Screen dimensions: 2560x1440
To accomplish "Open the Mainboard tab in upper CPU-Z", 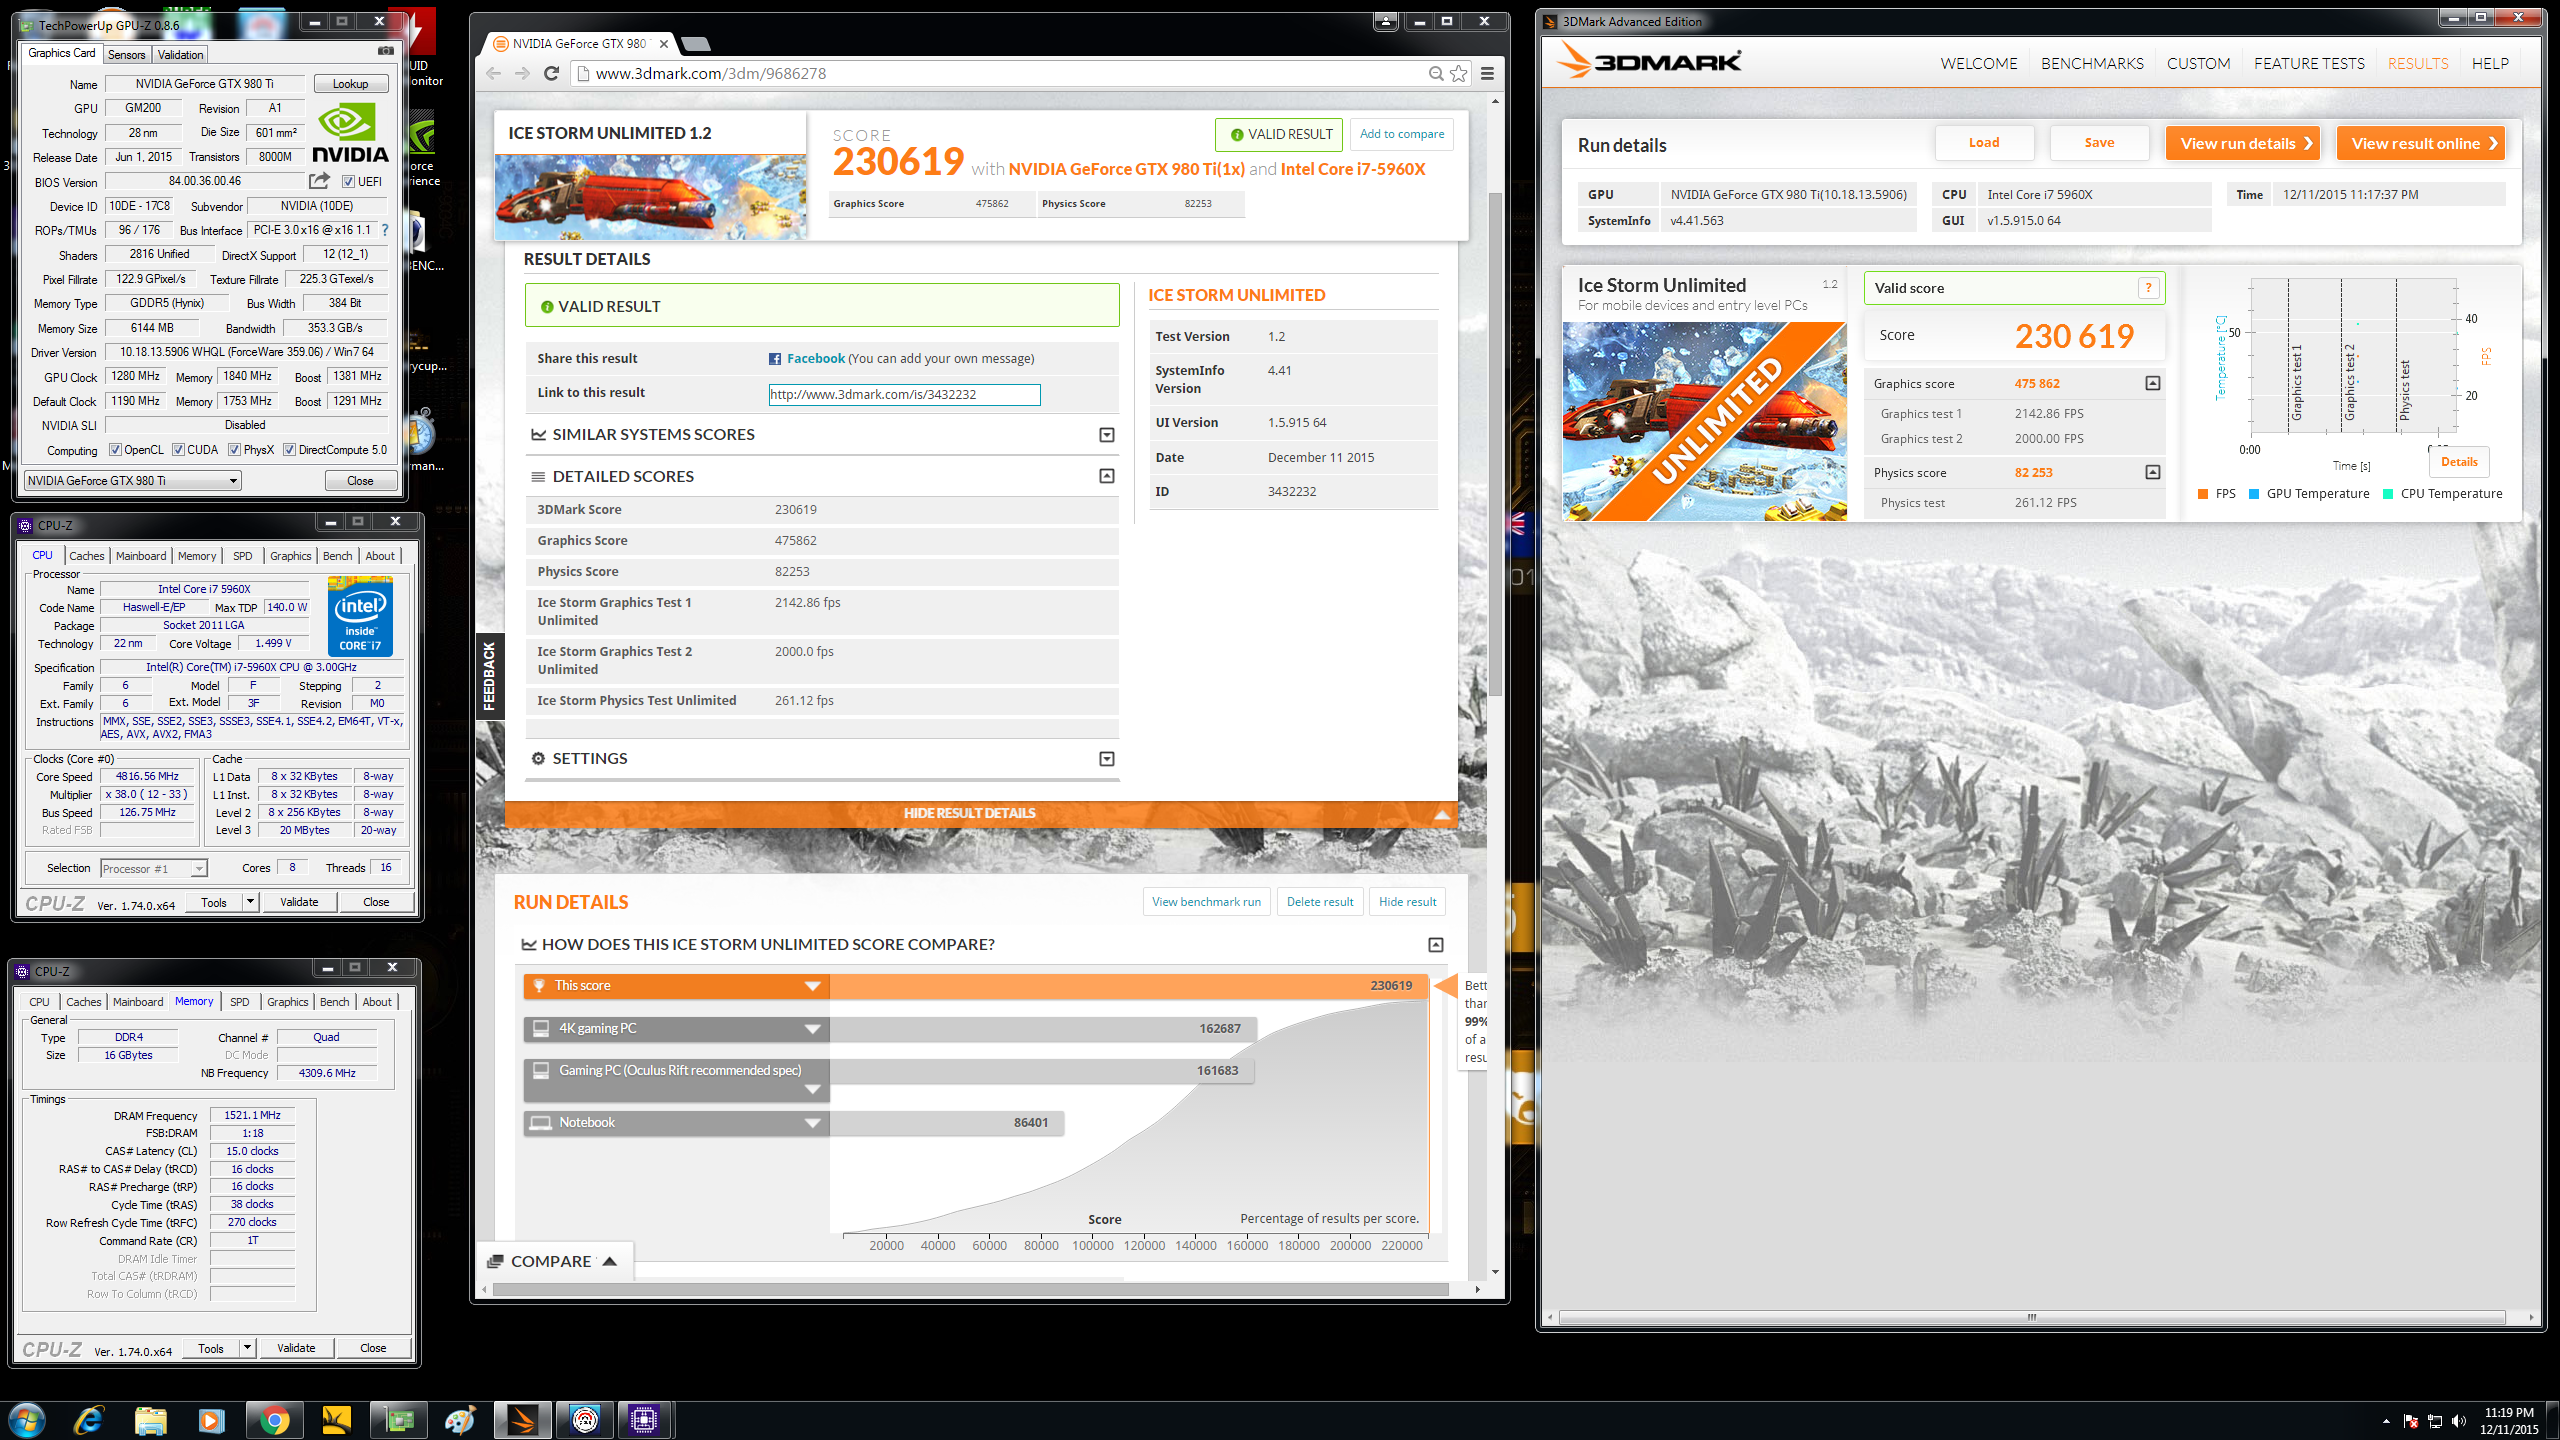I will pos(141,556).
